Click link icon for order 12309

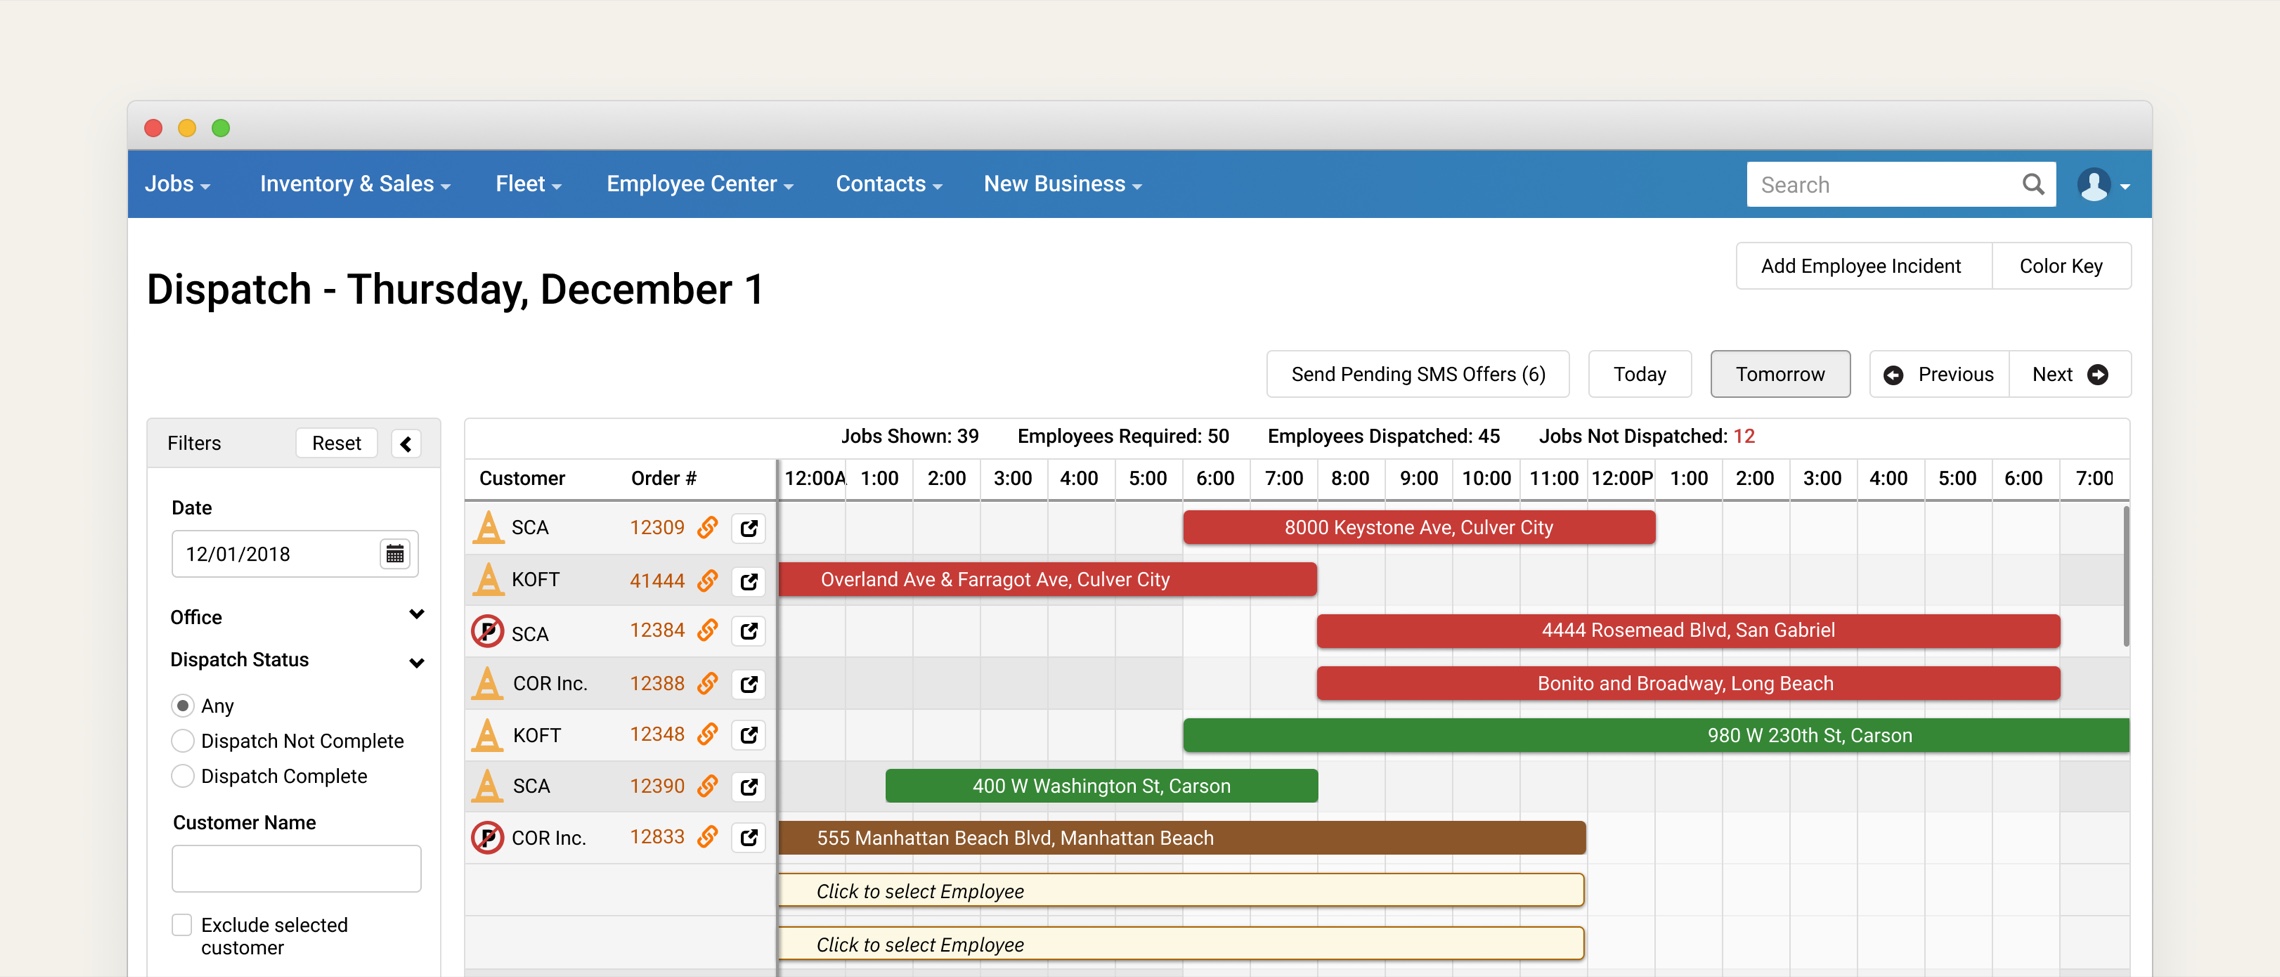pos(708,527)
